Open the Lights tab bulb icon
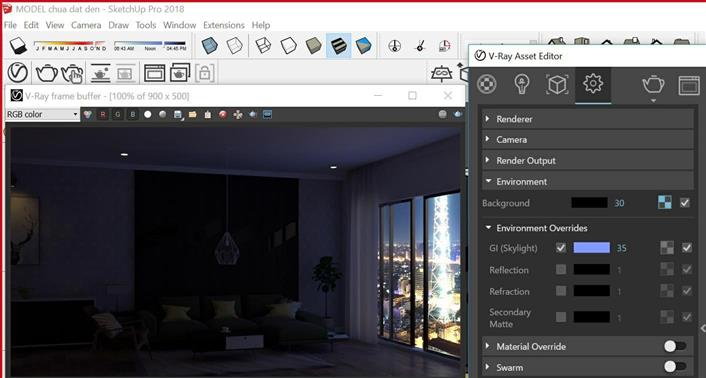This screenshot has width=706, height=378. coord(521,84)
